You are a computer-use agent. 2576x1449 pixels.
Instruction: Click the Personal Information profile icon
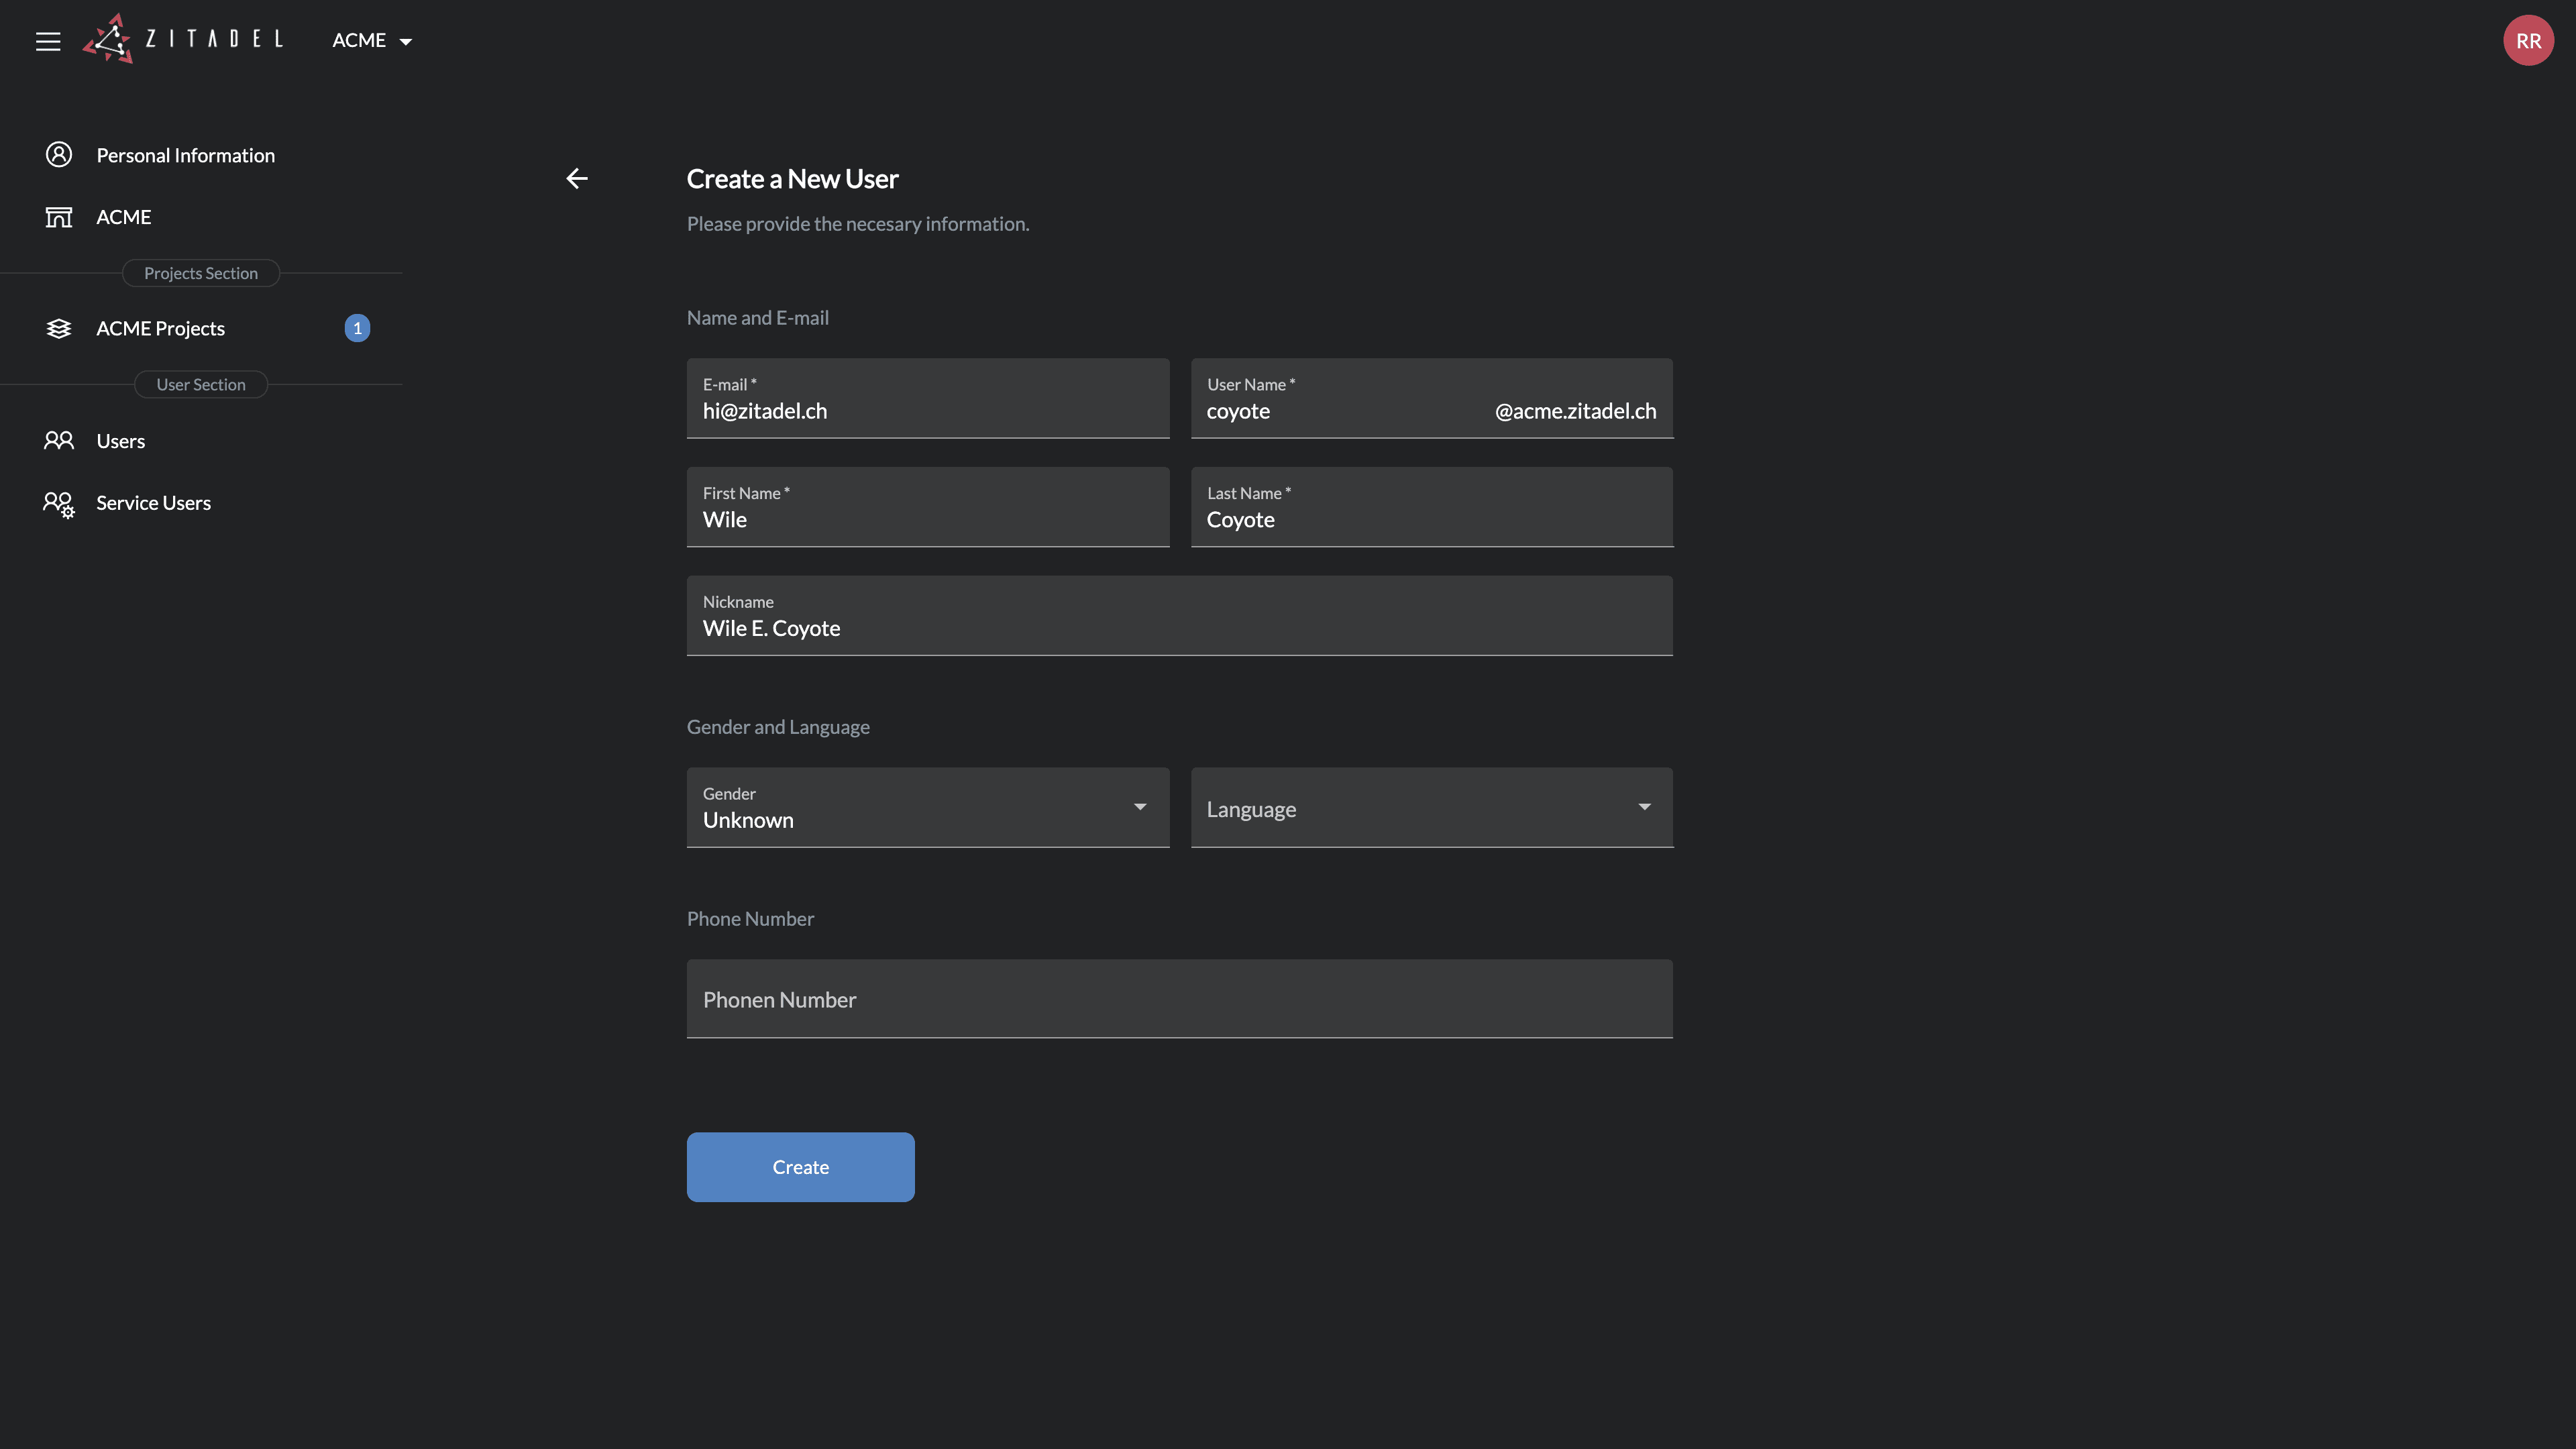click(x=59, y=155)
